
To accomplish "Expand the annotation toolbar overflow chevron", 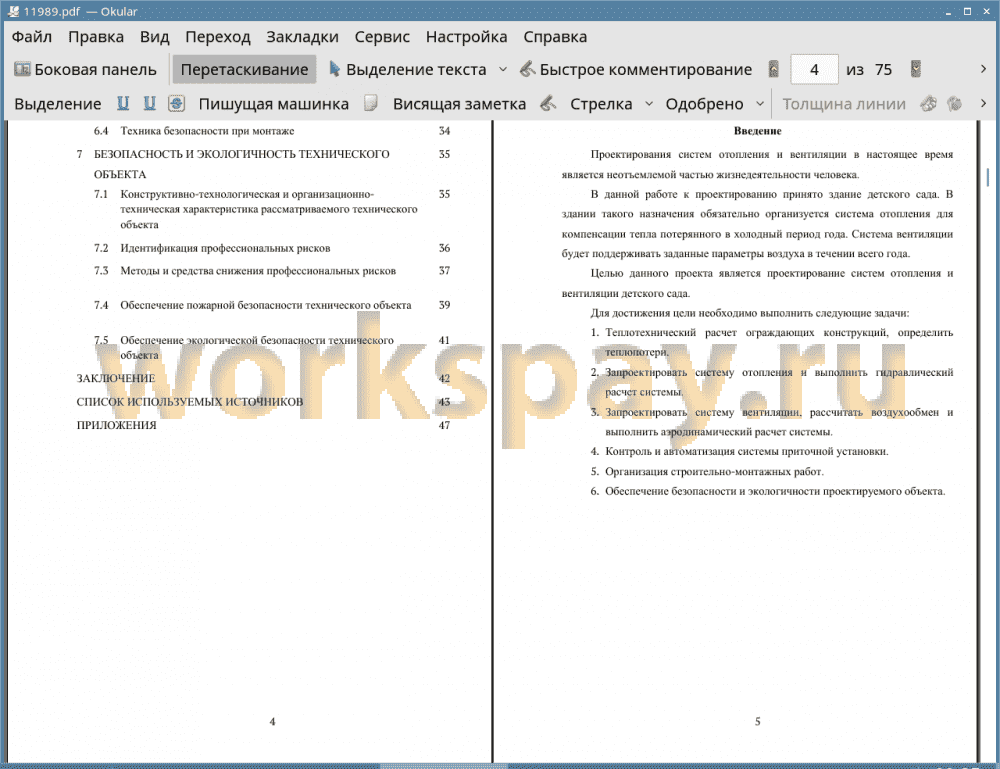I will 983,103.
